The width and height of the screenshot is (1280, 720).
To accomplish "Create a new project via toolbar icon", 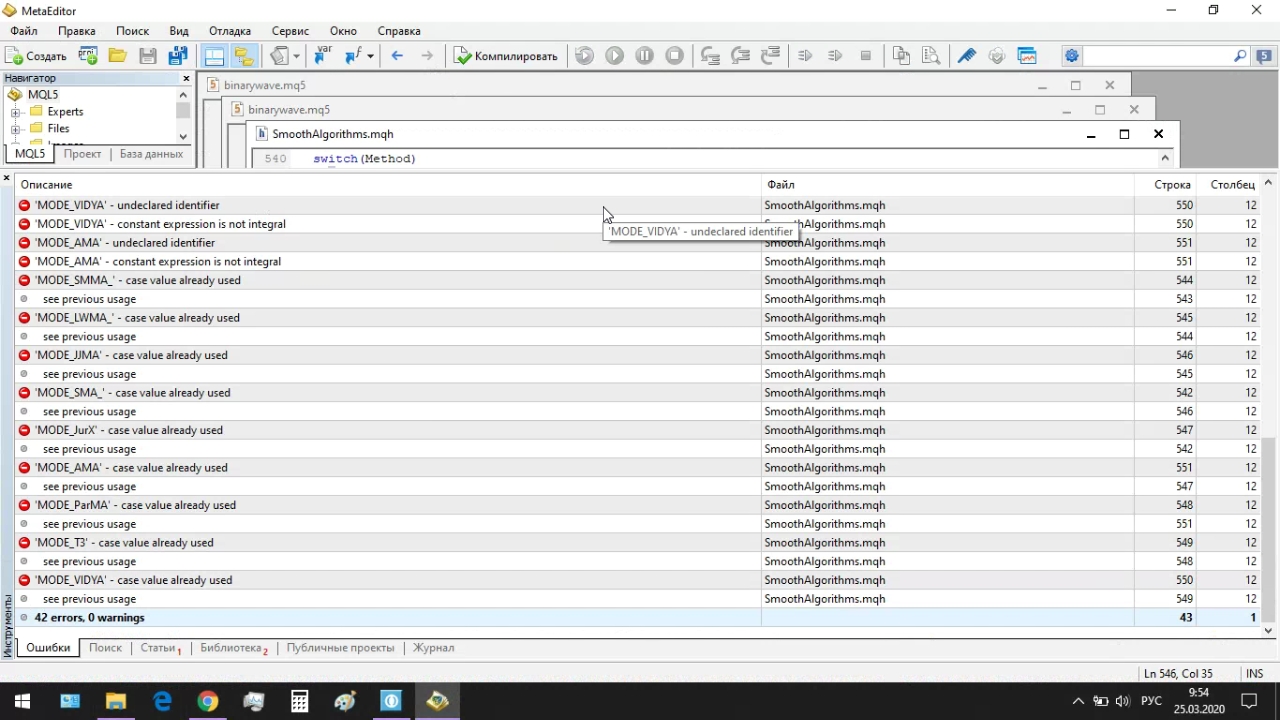I will click(88, 56).
